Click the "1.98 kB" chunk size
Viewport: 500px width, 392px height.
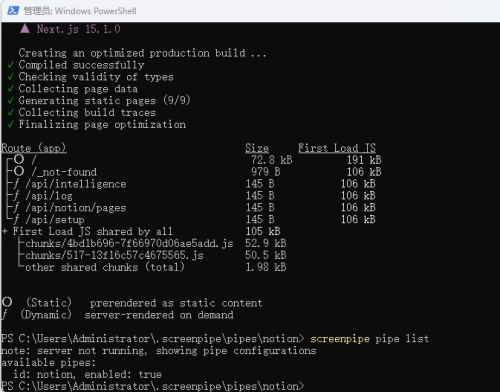pyautogui.click(x=266, y=268)
